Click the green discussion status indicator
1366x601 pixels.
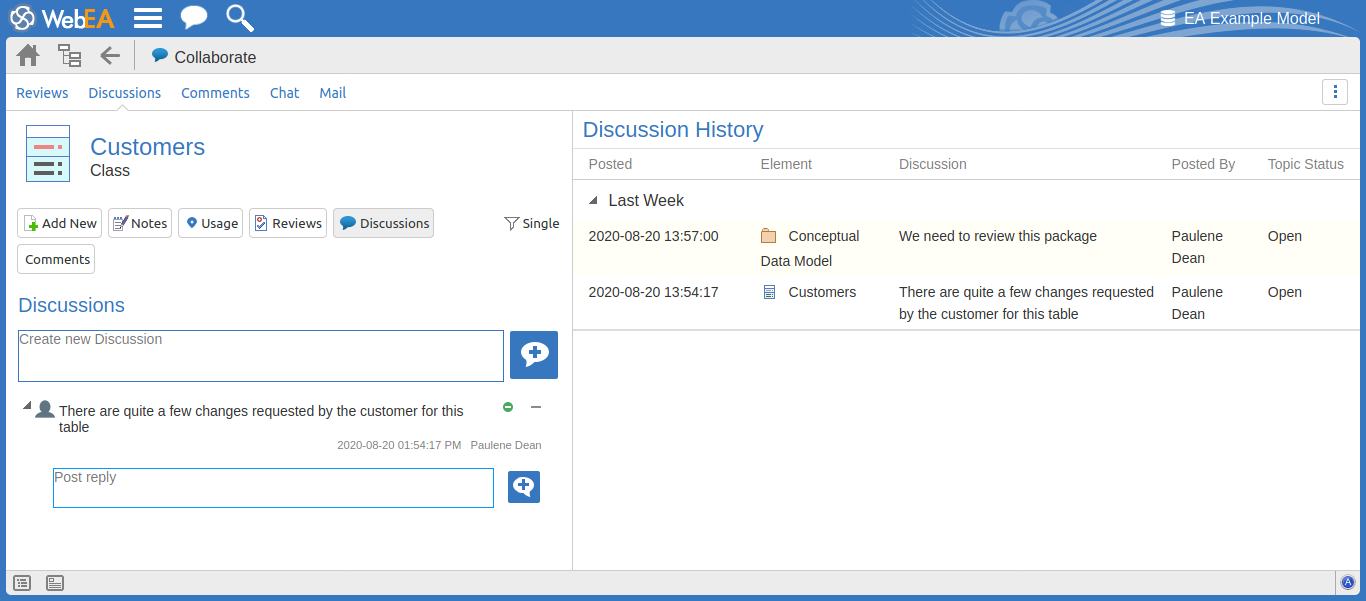click(x=508, y=407)
